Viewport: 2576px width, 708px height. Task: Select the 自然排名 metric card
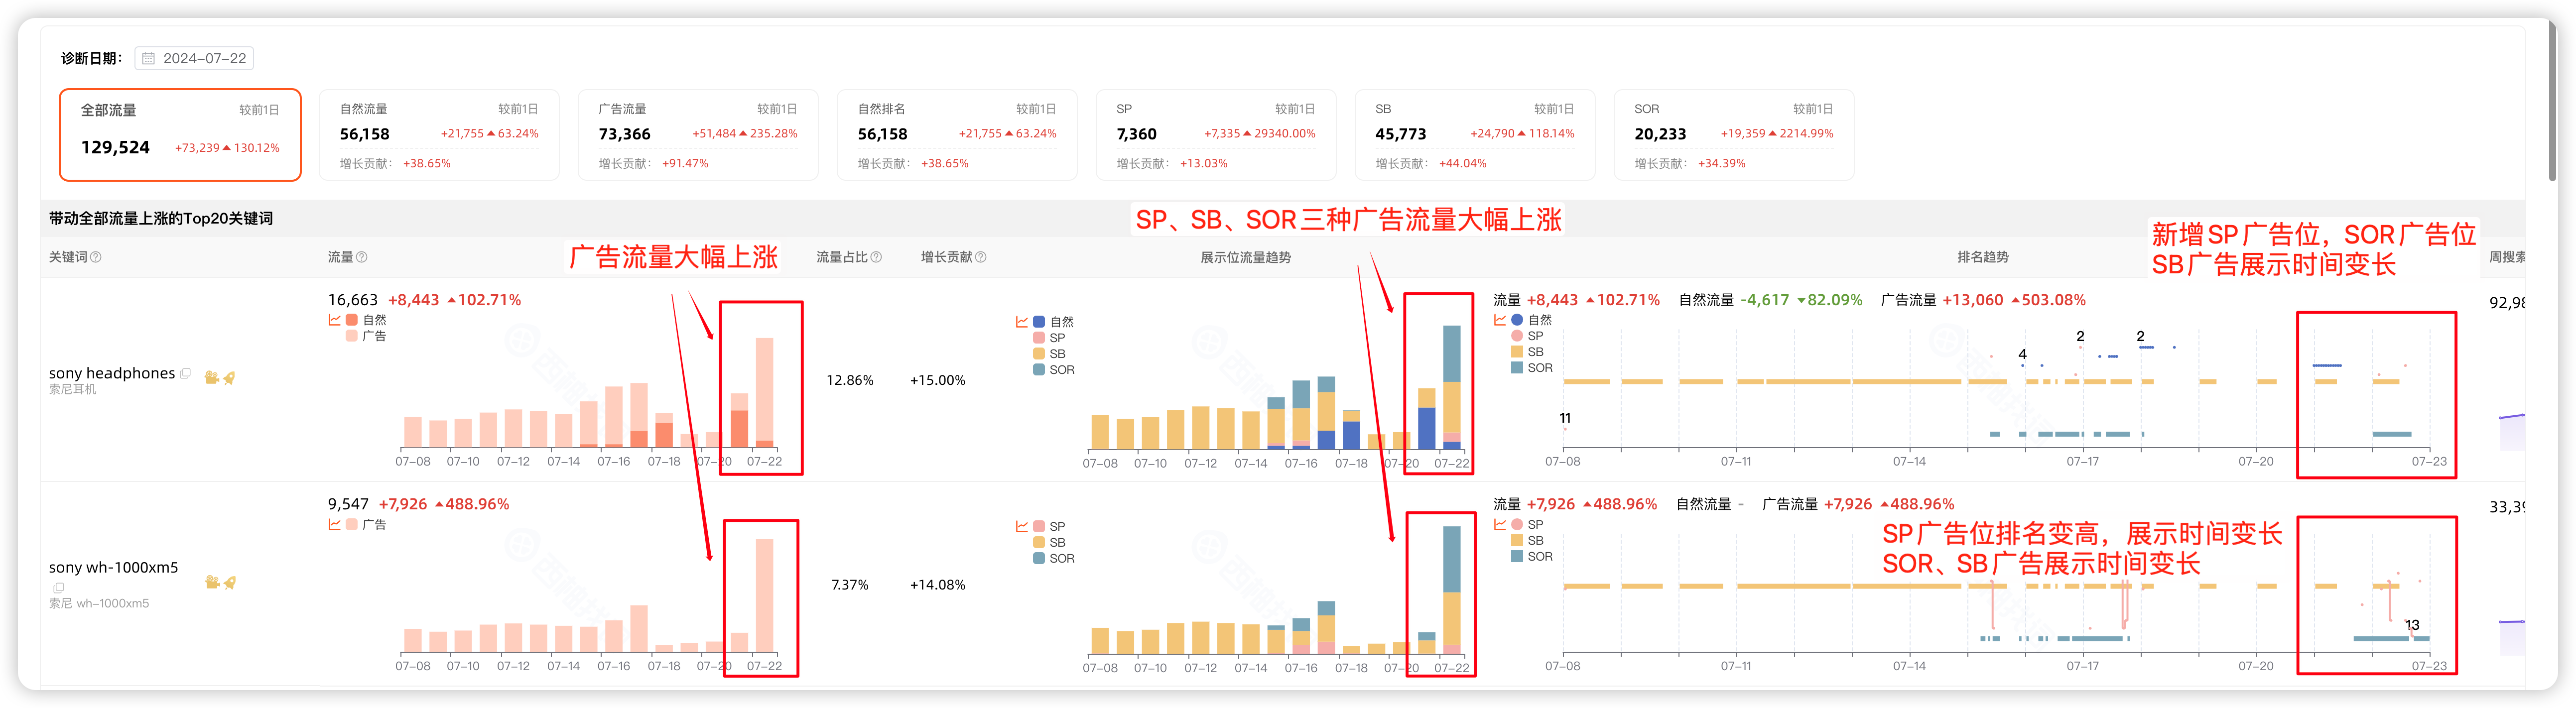point(957,135)
